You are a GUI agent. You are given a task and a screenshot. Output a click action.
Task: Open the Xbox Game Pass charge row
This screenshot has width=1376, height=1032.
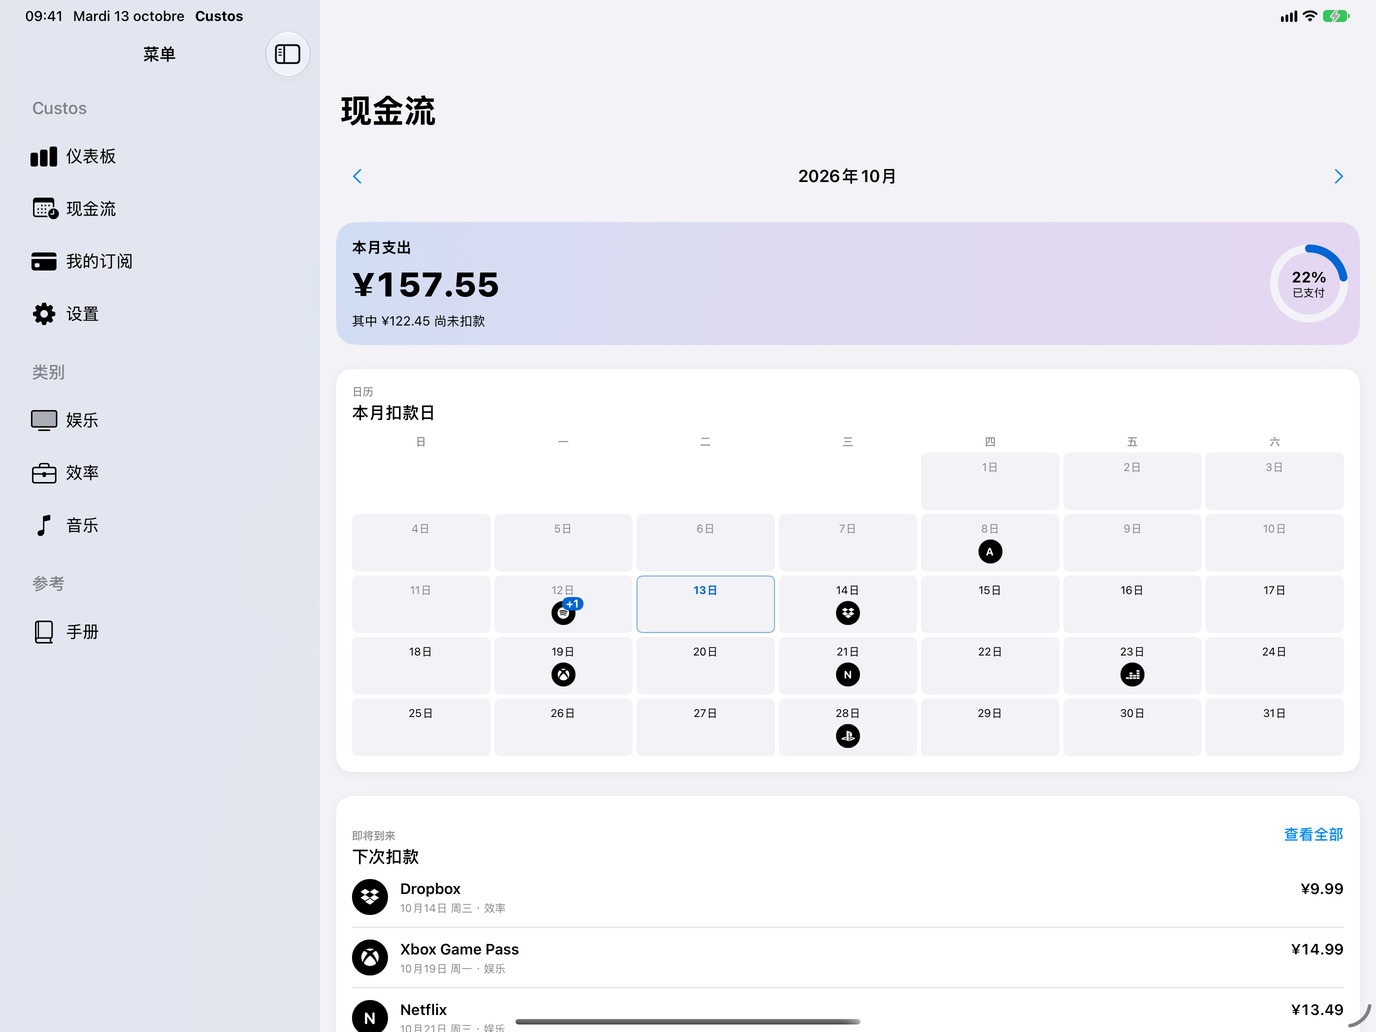click(x=848, y=958)
